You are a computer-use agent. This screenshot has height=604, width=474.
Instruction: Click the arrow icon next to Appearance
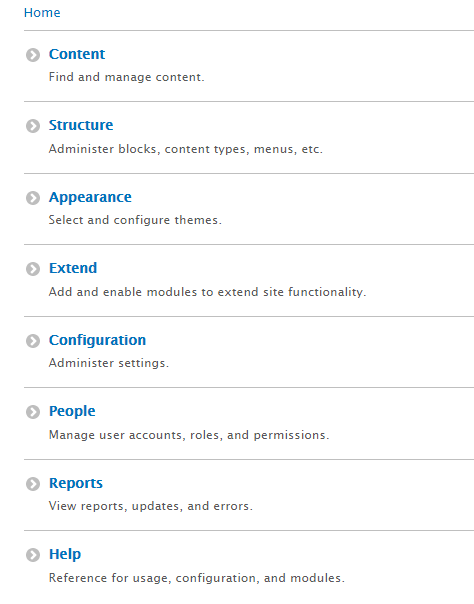33,198
